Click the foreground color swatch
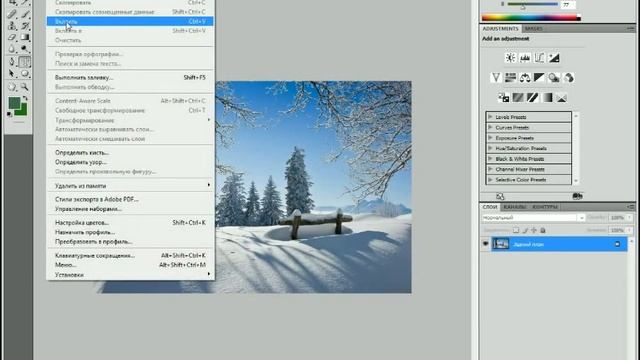 click(13, 102)
